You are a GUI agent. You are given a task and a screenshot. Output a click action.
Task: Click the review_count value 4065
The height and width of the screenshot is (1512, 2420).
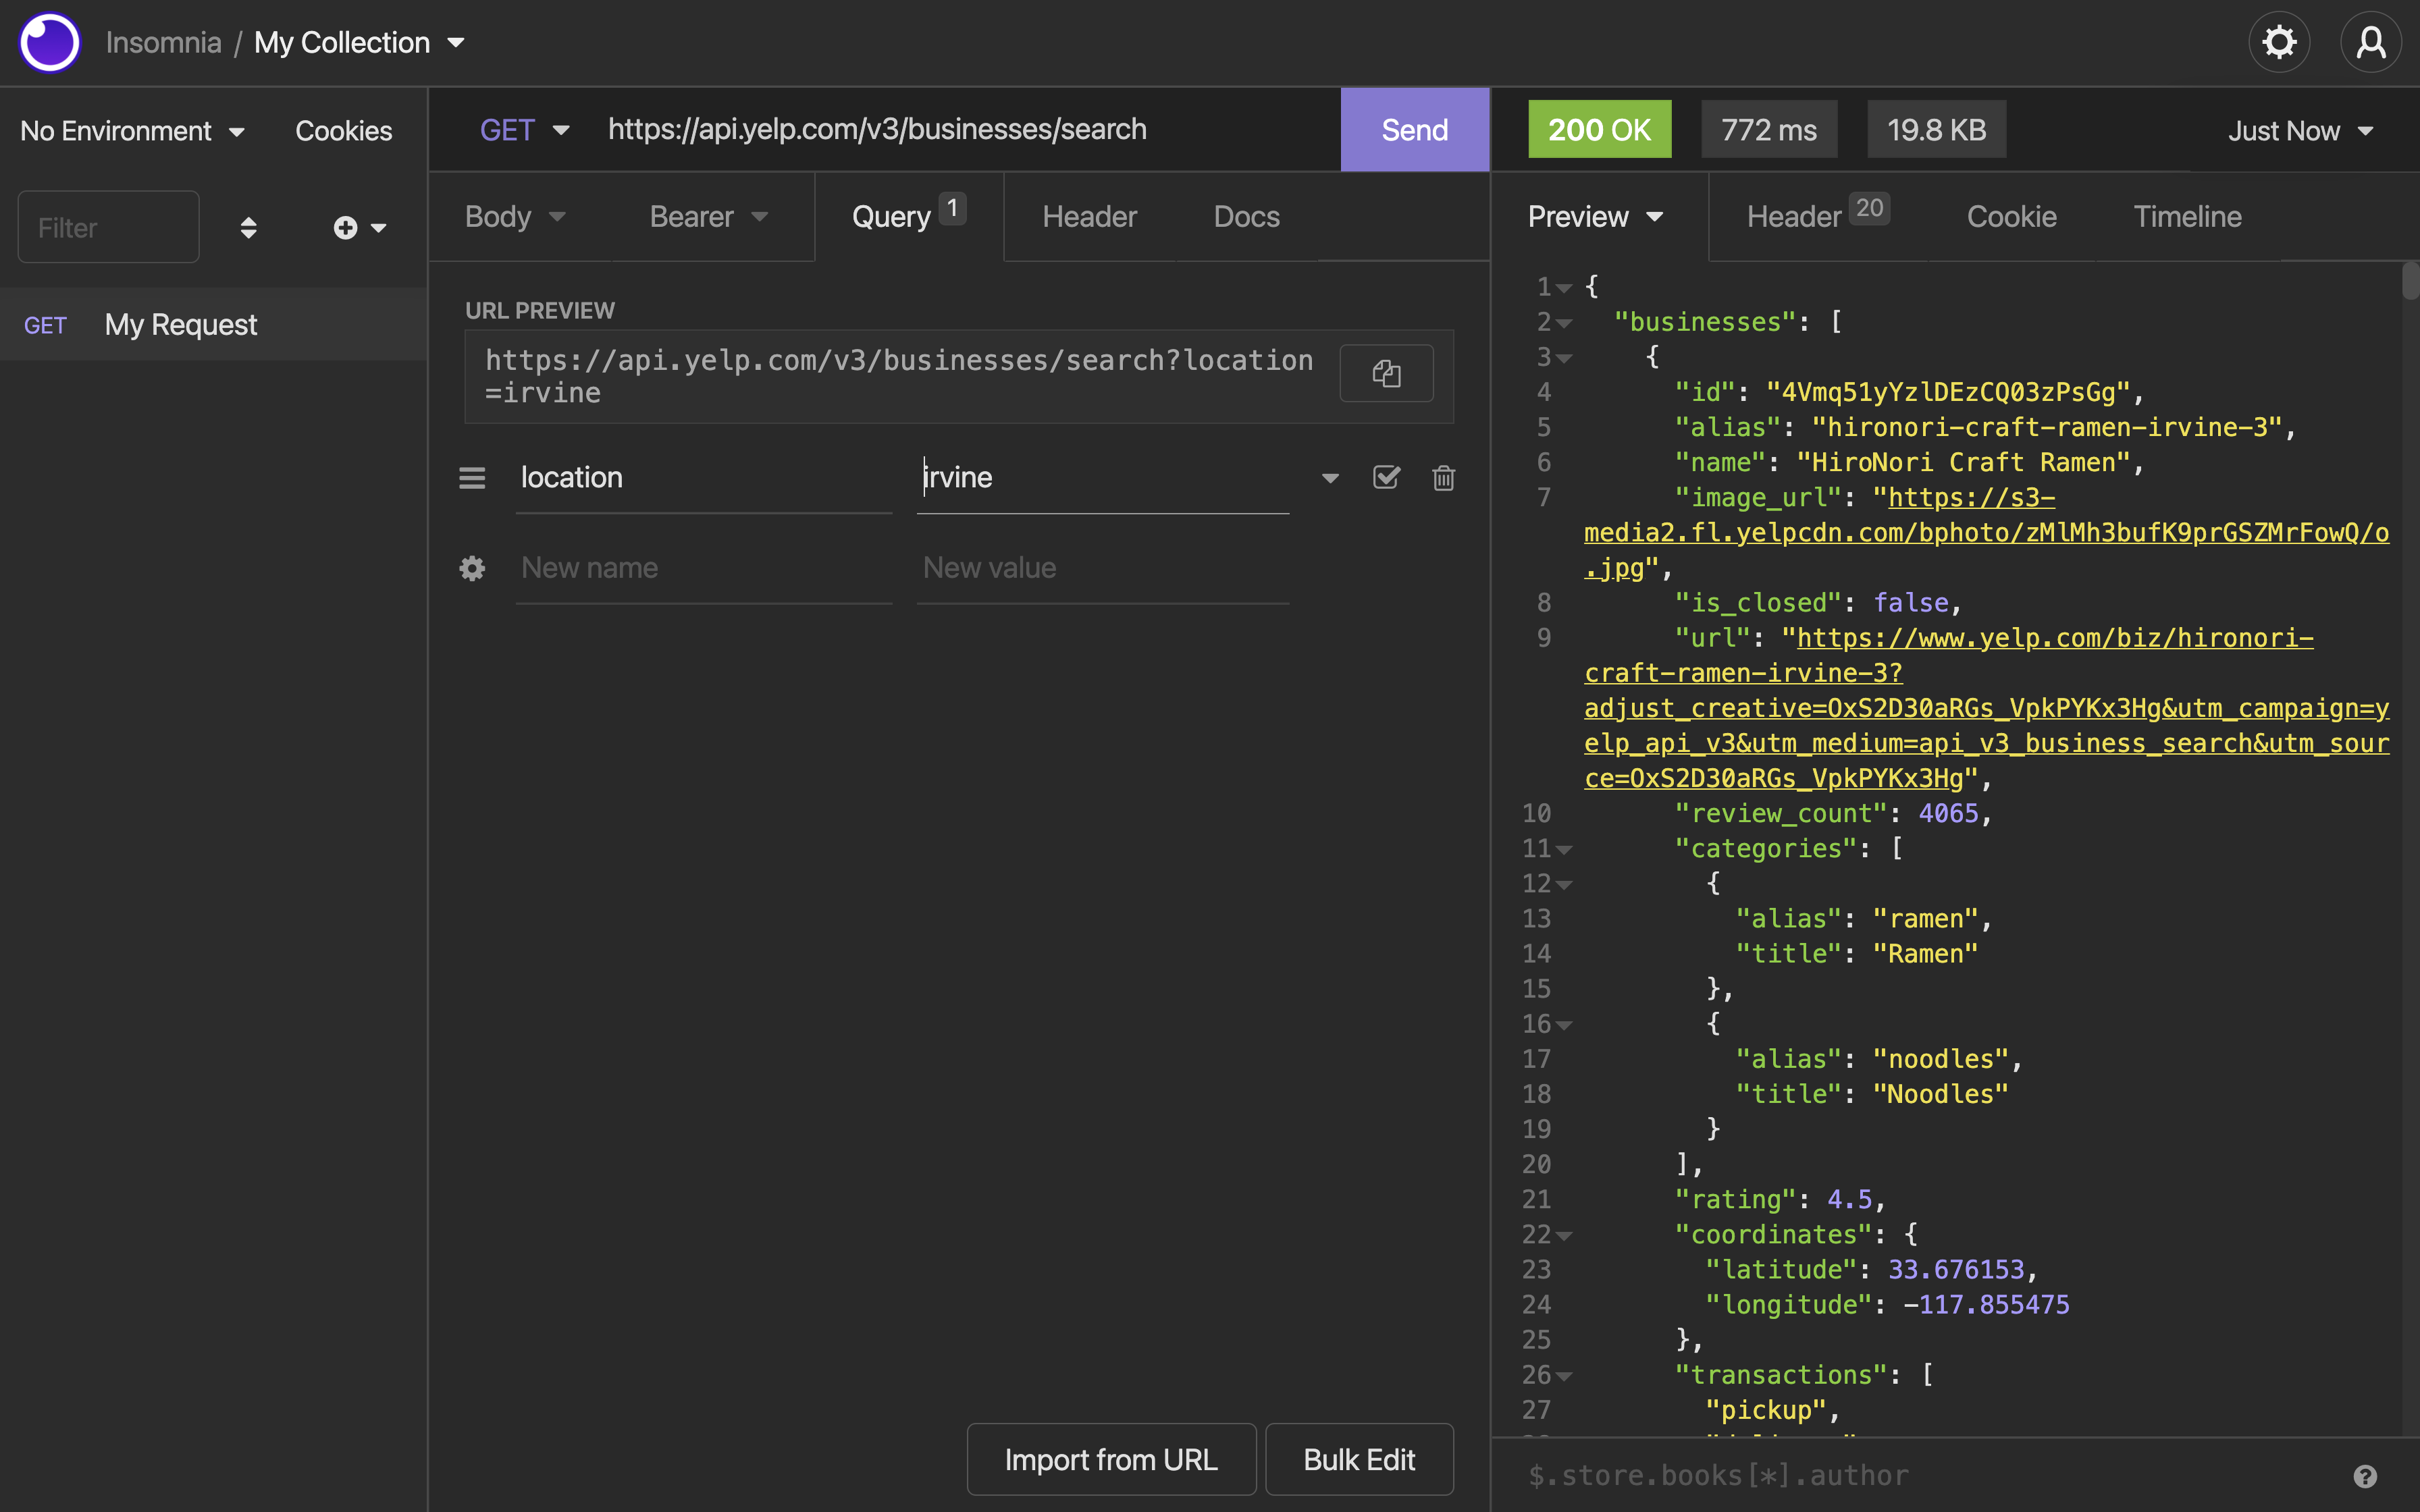tap(1948, 814)
